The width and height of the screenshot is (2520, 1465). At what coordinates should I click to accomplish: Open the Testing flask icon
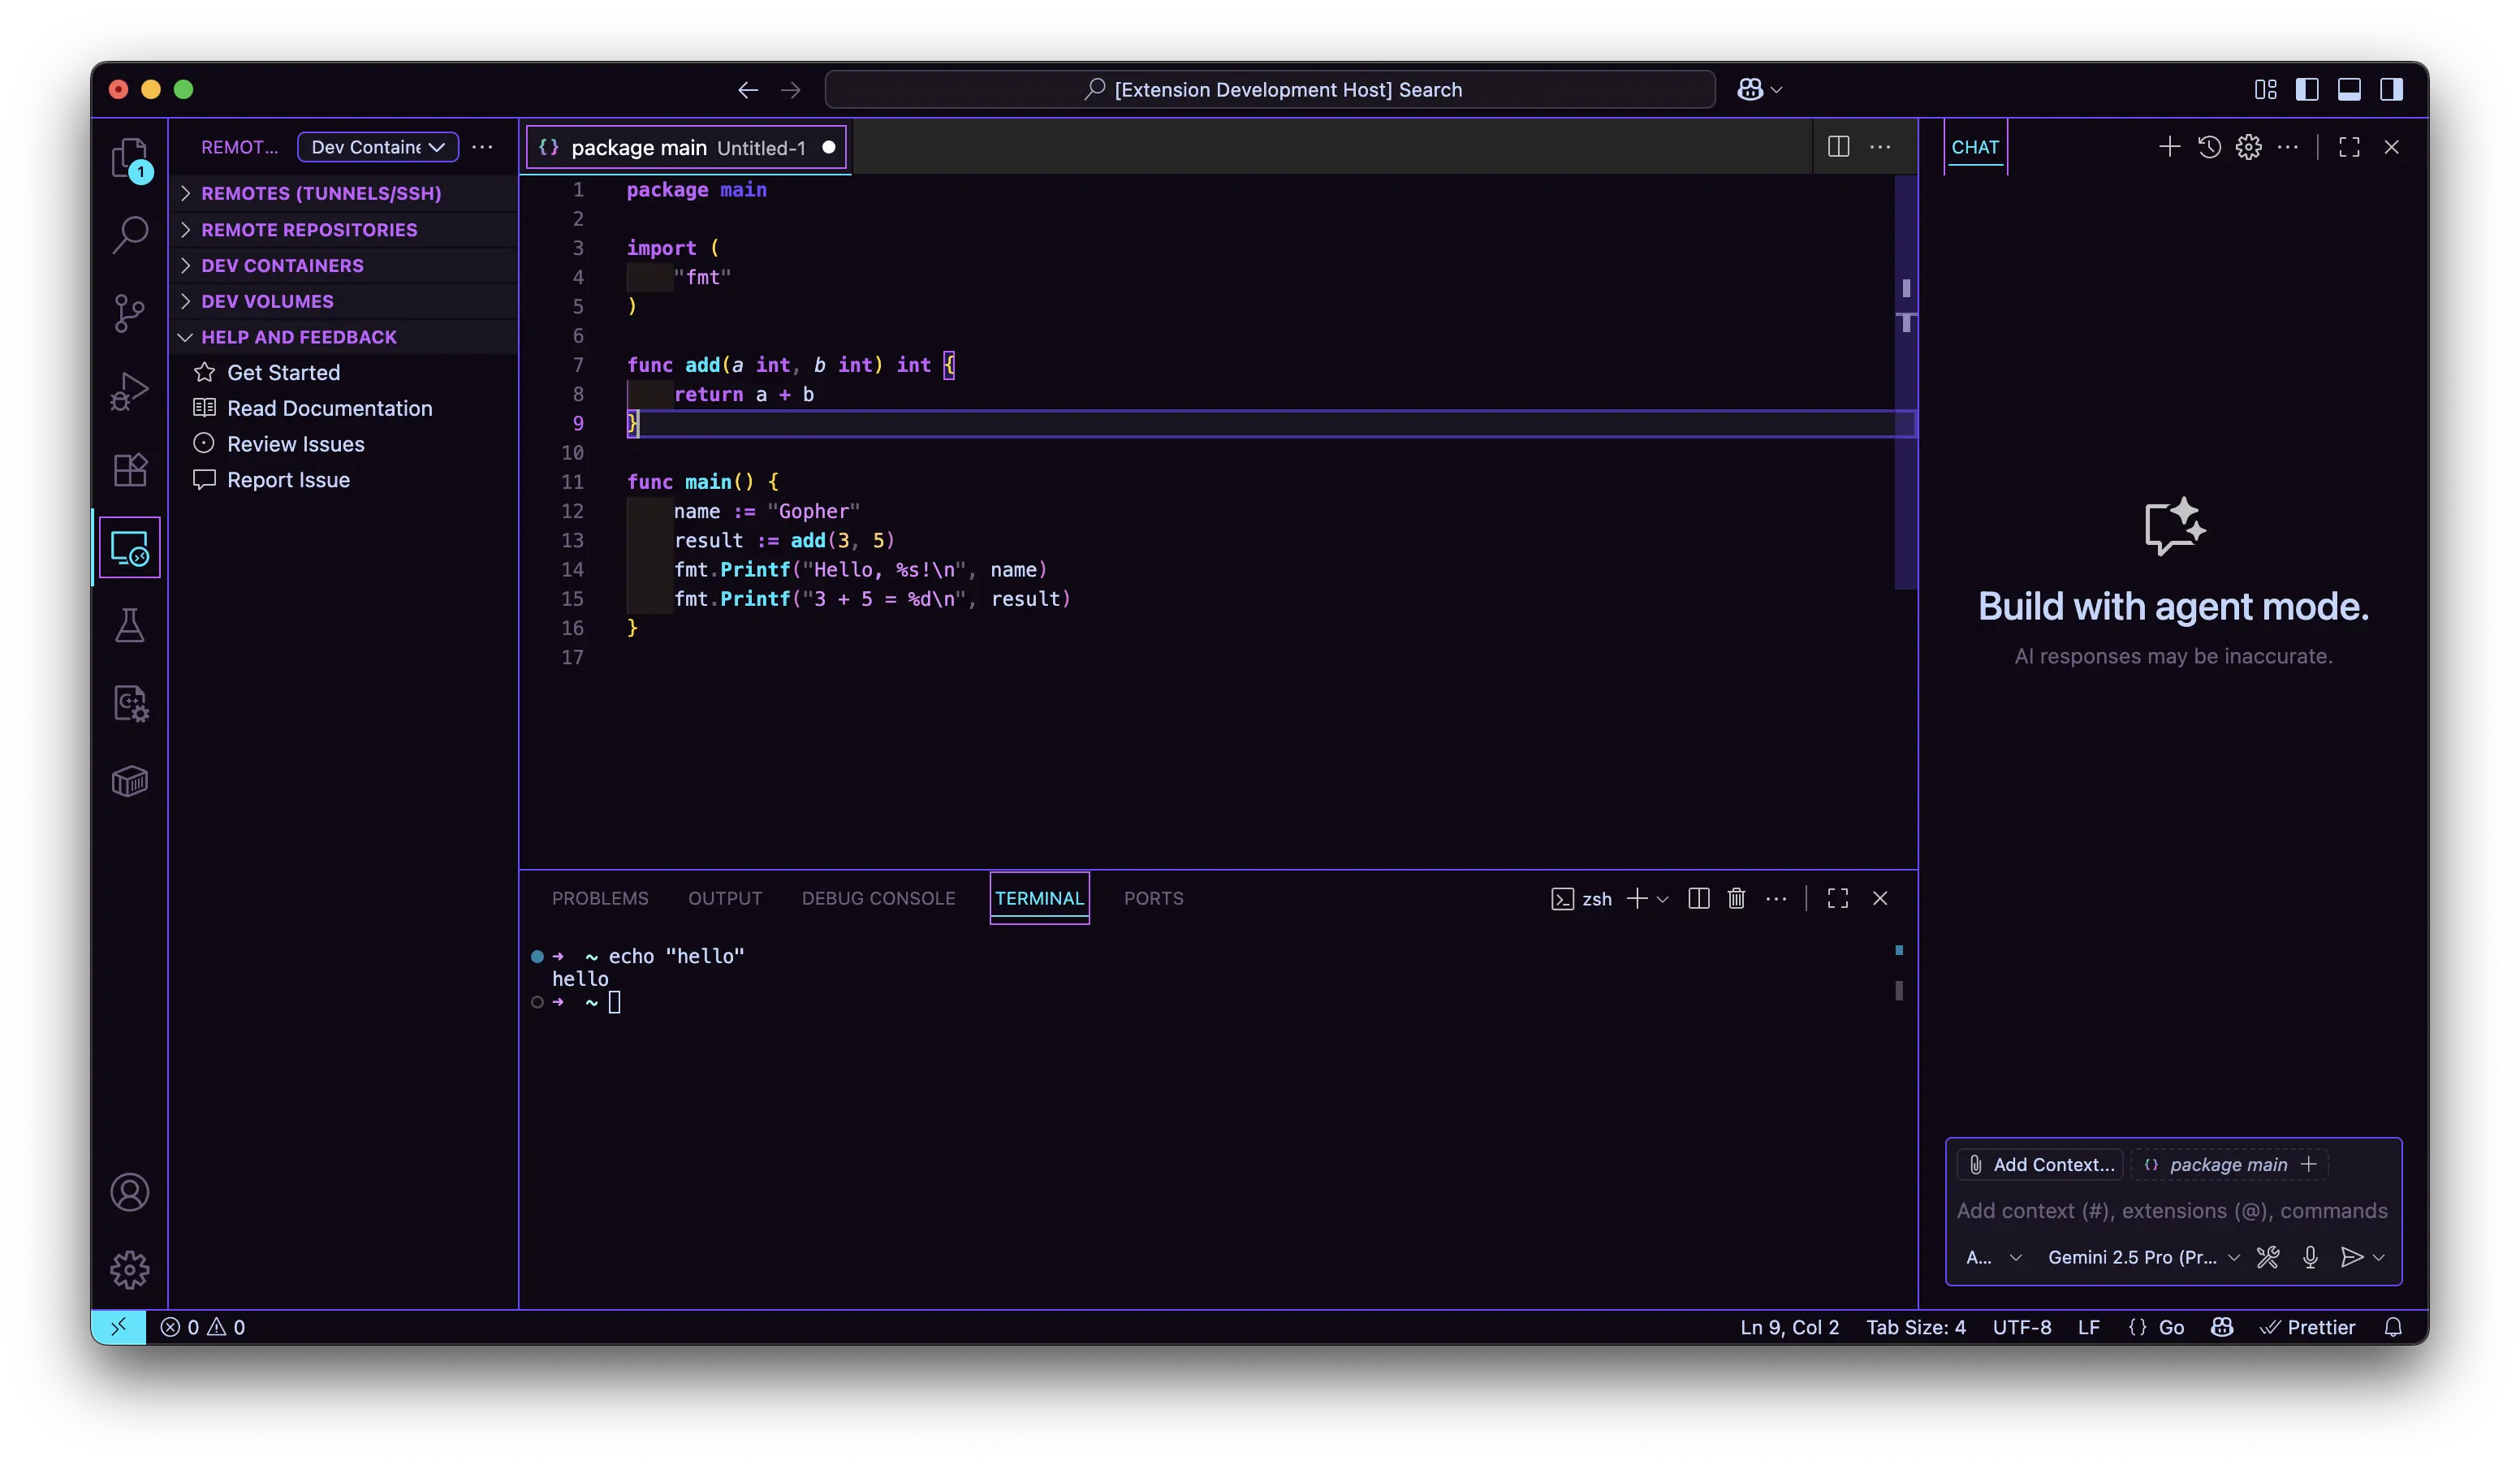pos(129,626)
